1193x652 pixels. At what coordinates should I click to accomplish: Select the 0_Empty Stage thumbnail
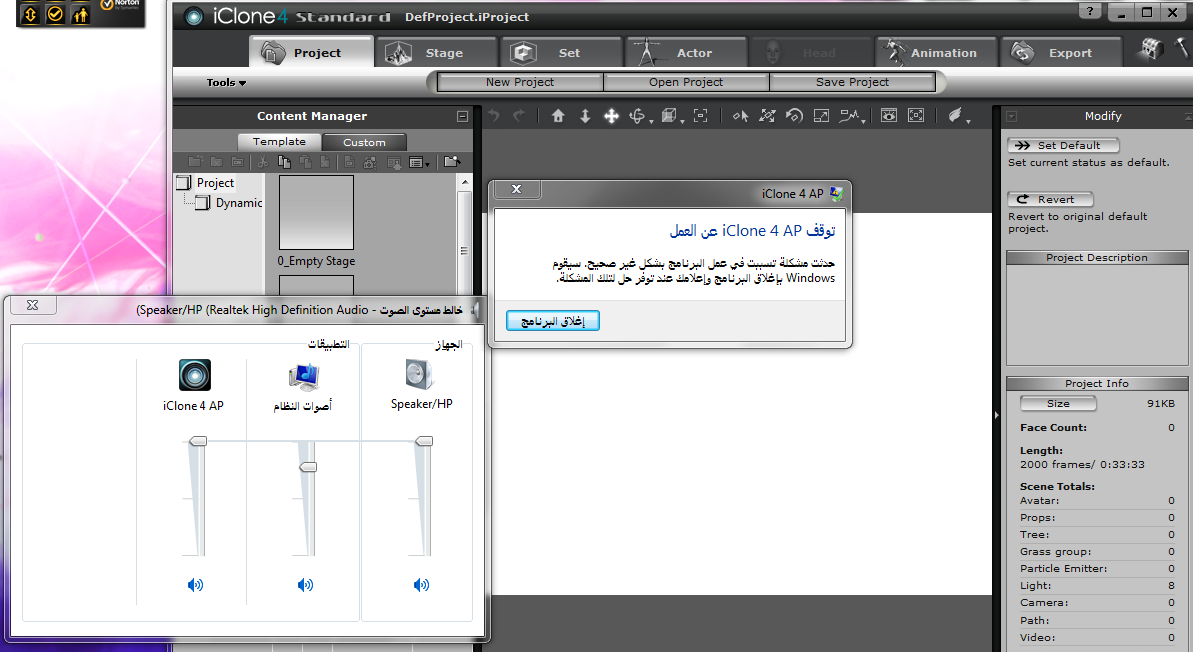pos(316,212)
